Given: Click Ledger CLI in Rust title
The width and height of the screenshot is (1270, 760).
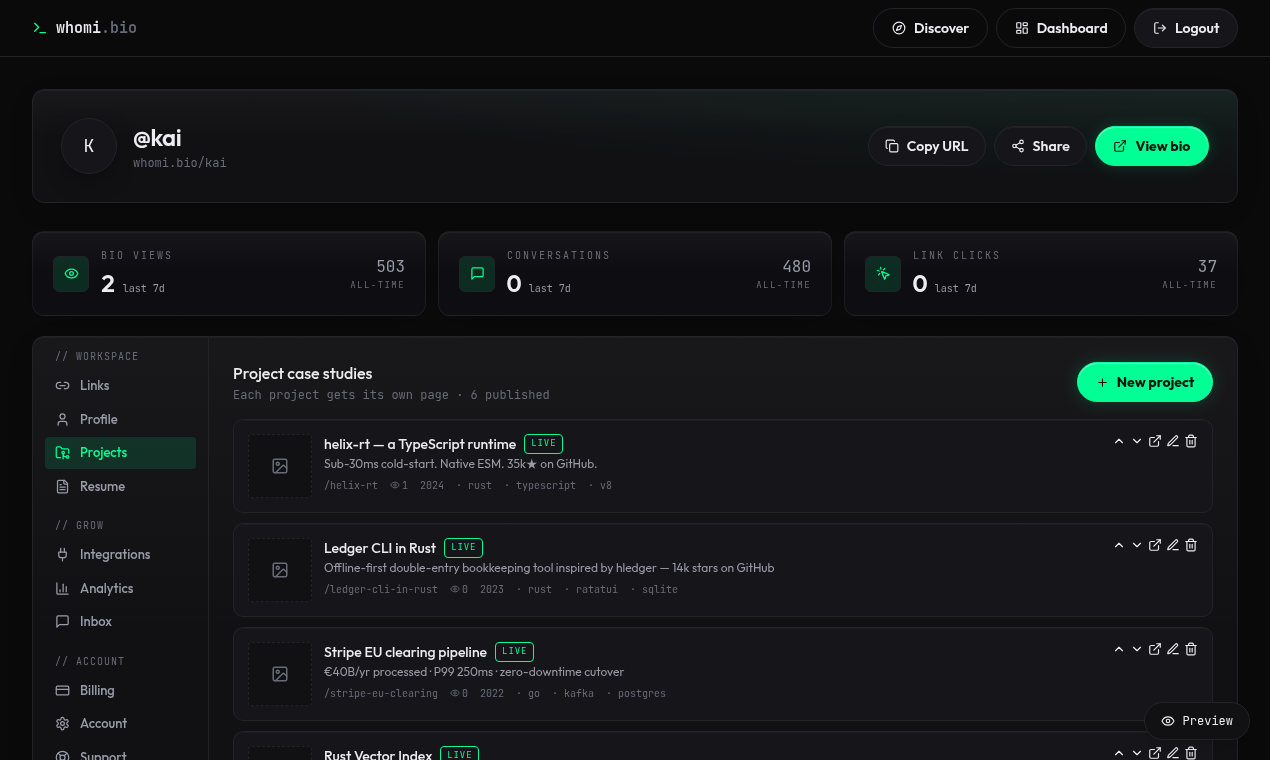Looking at the screenshot, I should click(x=380, y=548).
